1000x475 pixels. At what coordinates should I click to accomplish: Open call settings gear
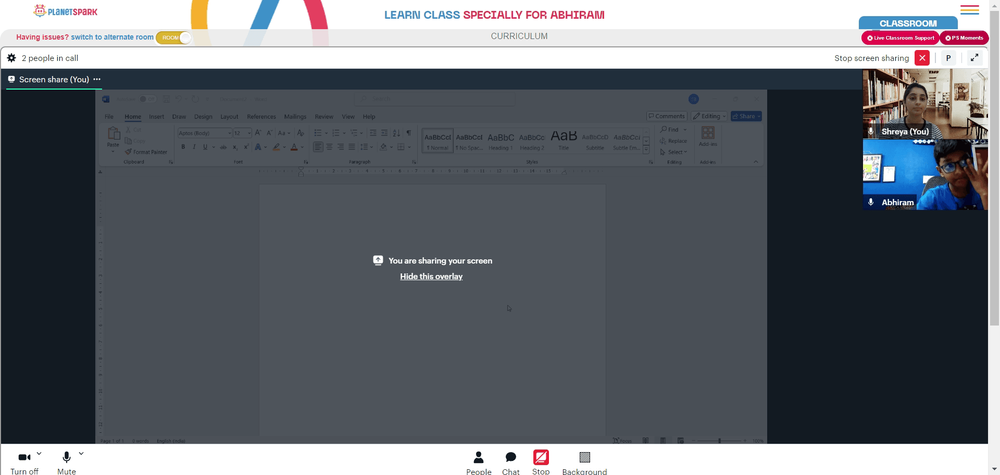11,58
